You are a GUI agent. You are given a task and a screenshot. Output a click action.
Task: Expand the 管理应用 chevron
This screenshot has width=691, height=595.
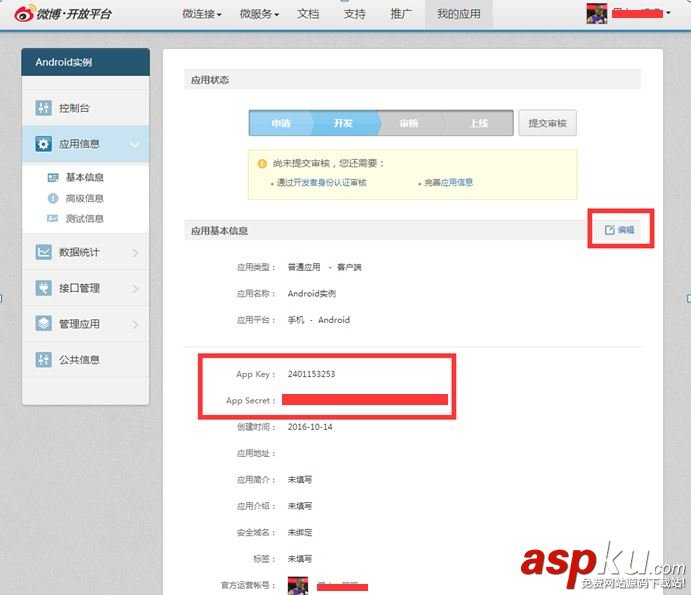tap(135, 324)
